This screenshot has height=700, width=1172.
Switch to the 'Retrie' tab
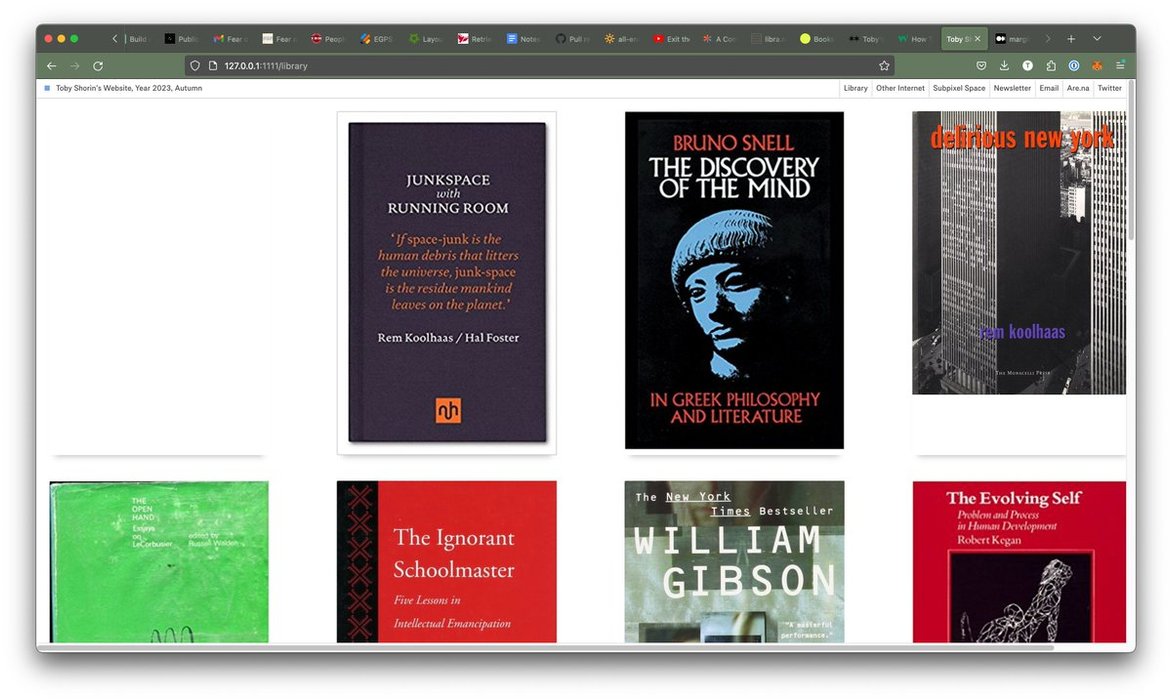[x=474, y=39]
